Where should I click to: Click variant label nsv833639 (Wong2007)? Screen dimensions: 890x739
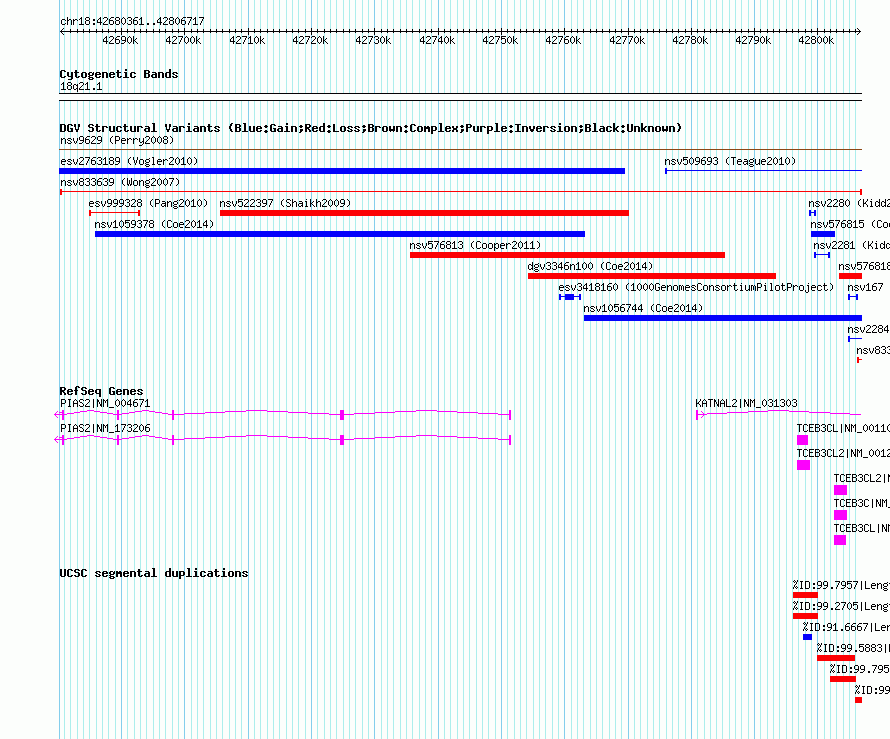point(120,182)
